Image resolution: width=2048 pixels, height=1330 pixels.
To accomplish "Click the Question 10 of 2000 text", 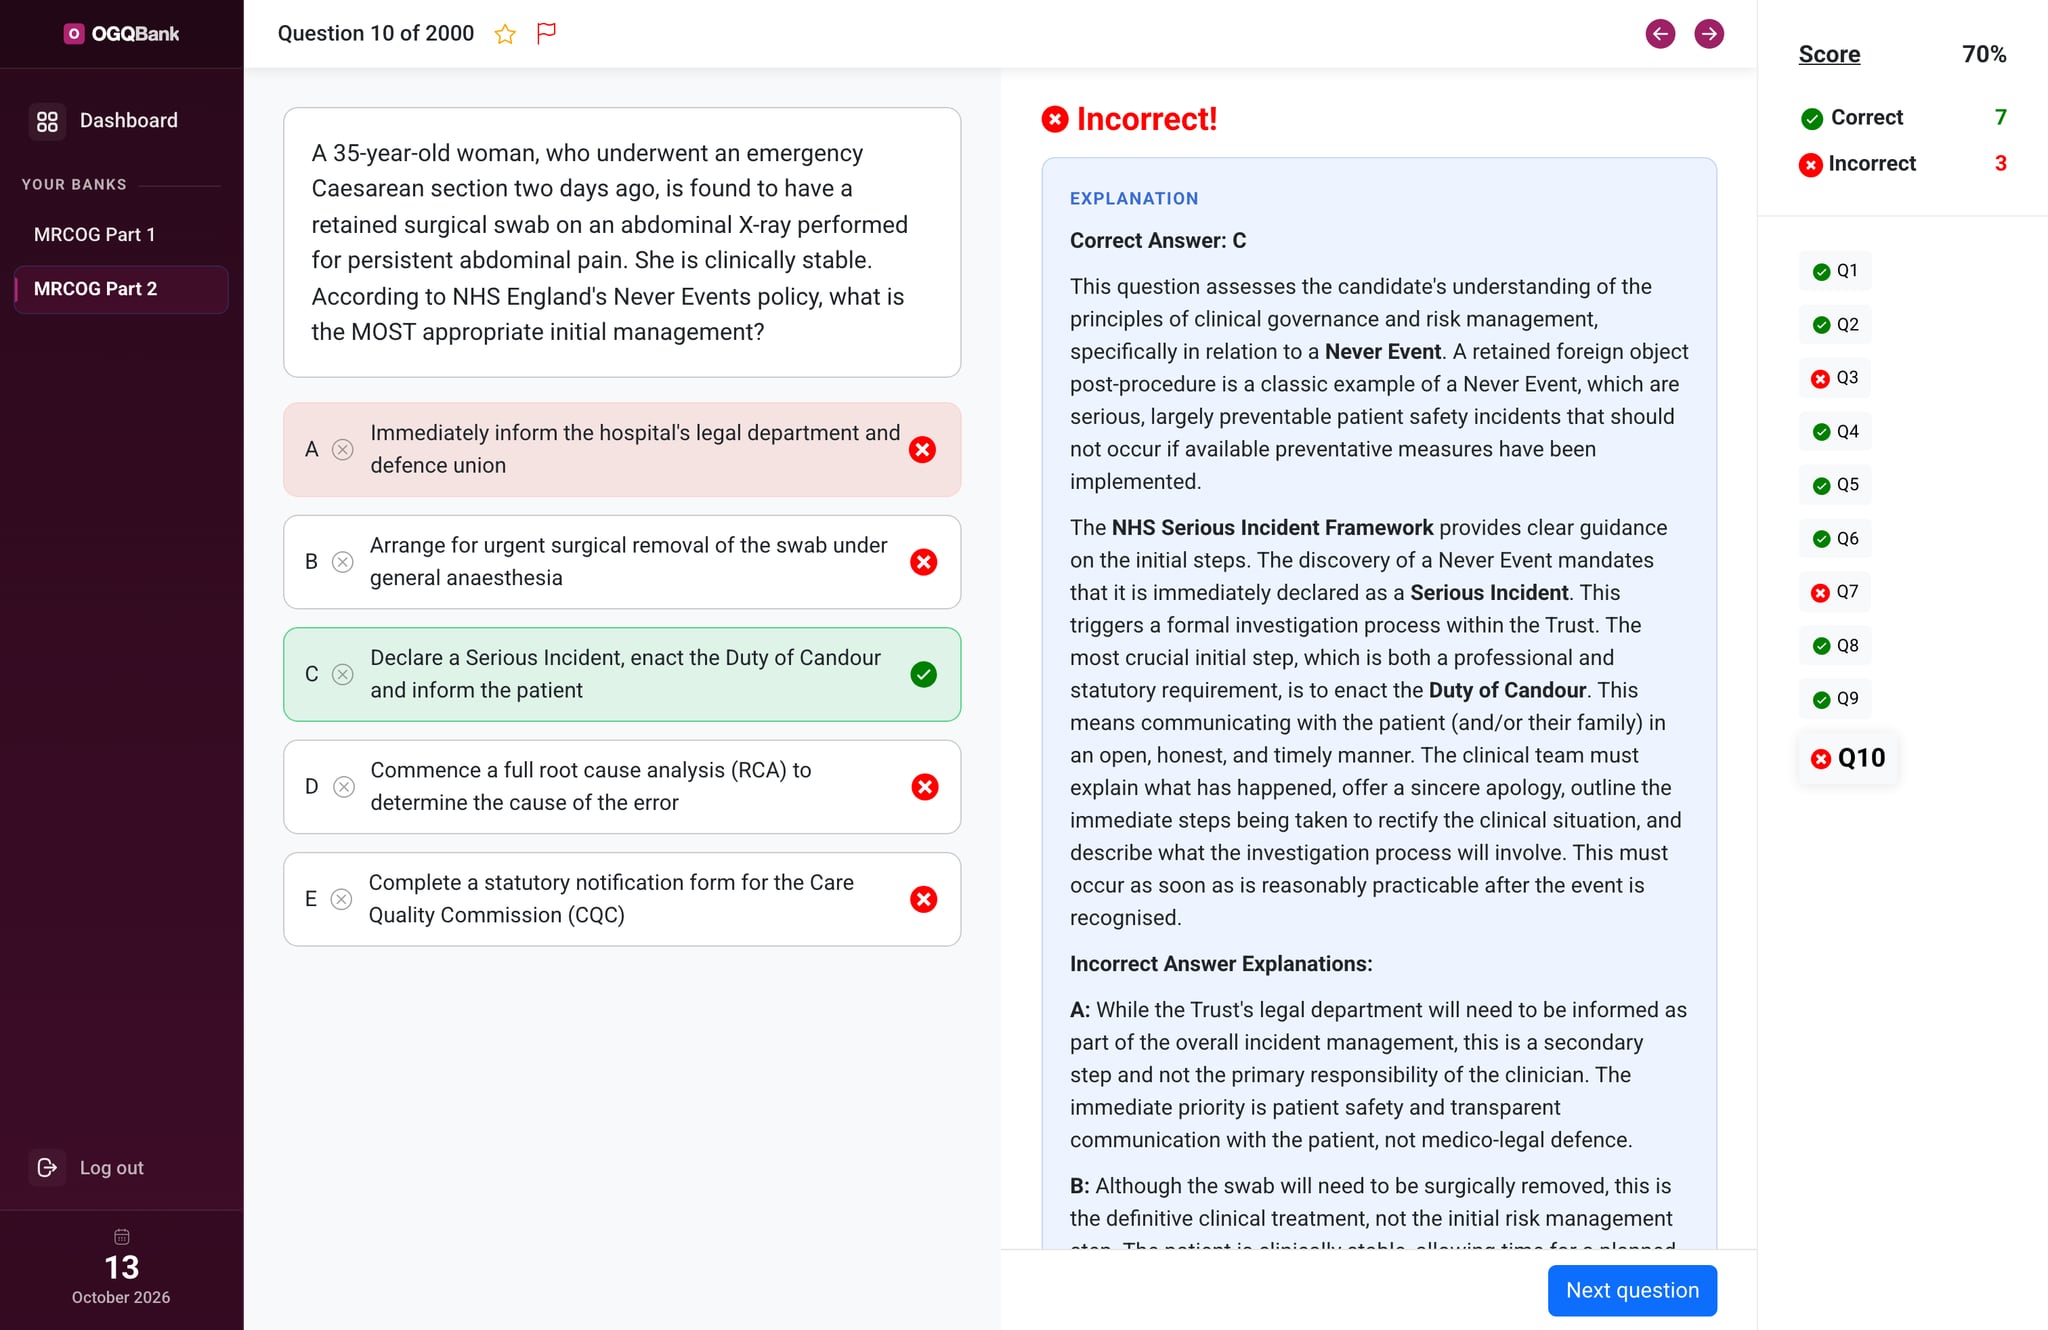I will 376,34.
